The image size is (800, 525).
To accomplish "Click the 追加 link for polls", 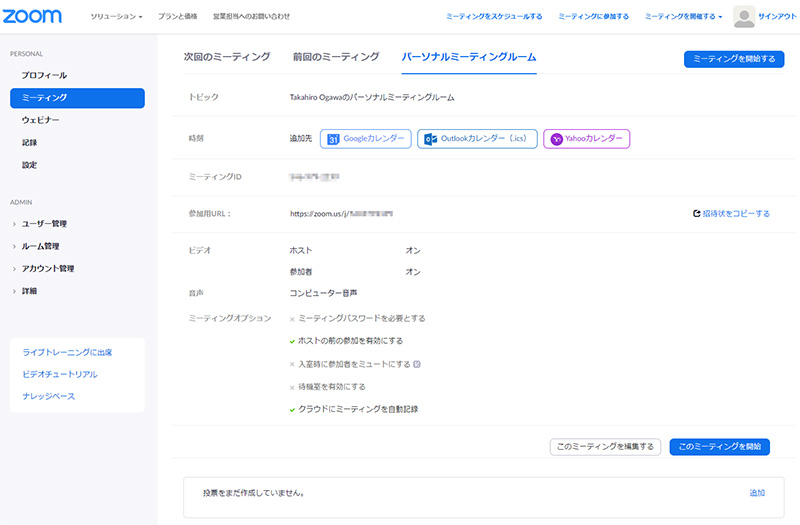I will click(757, 493).
